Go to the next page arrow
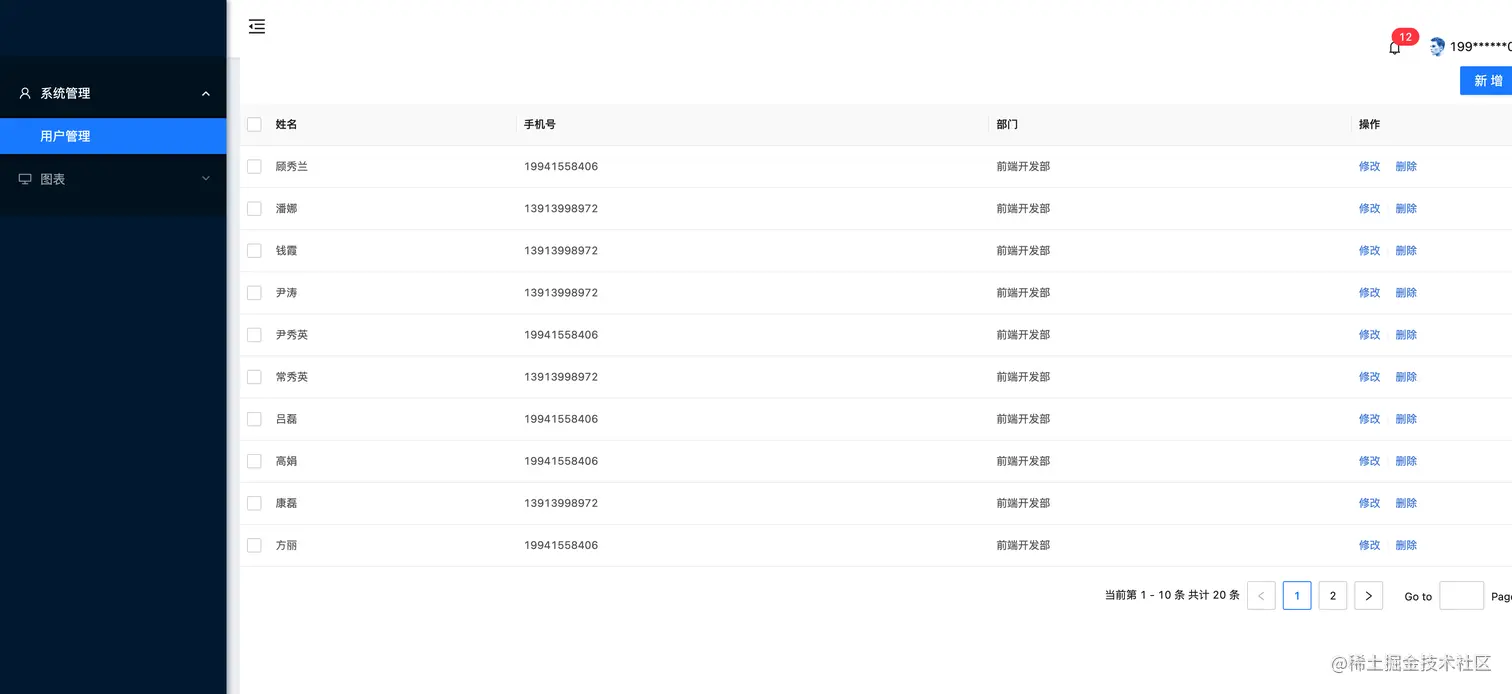Viewport: 1512px width, 694px height. [x=1368, y=596]
